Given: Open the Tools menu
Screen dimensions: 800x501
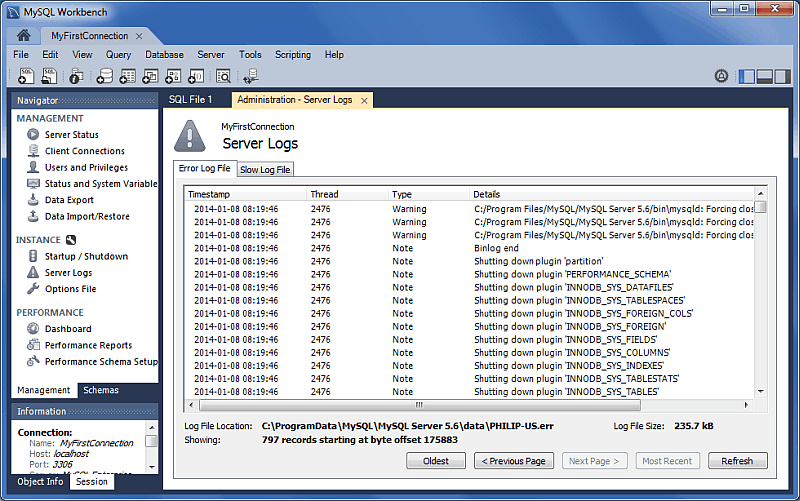Looking at the screenshot, I should [x=250, y=55].
